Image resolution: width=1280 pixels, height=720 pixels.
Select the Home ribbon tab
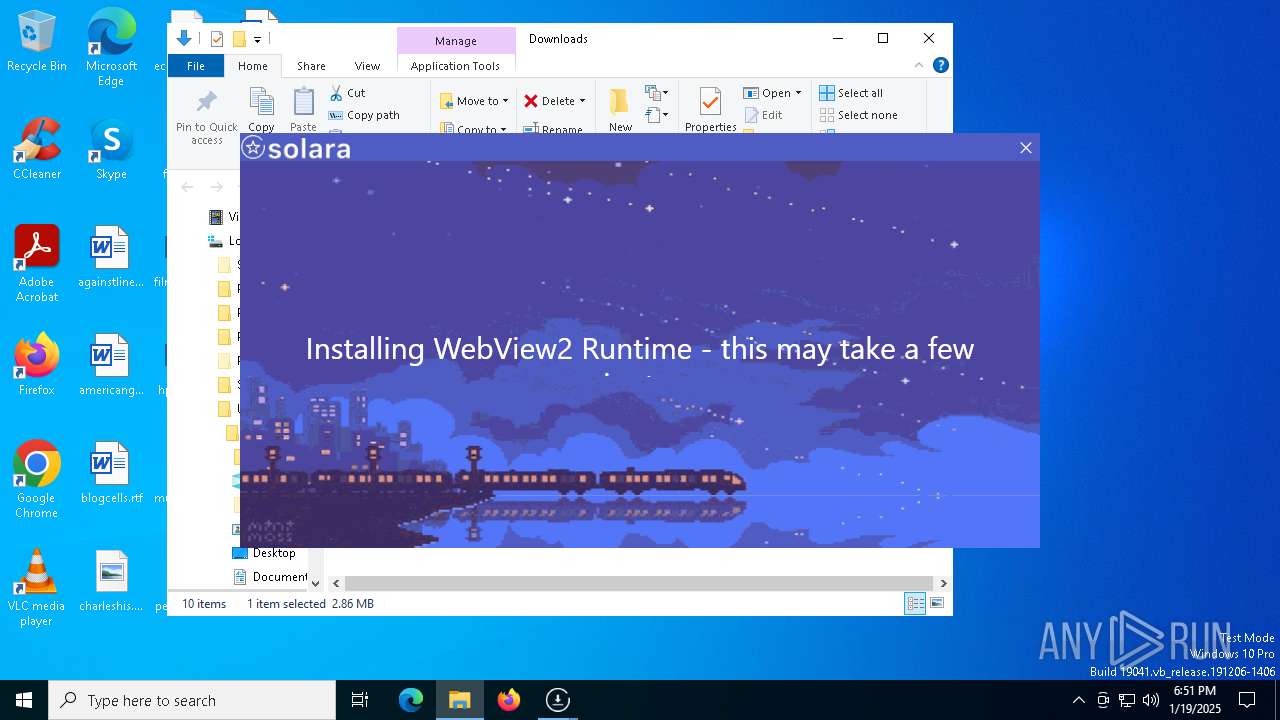pyautogui.click(x=252, y=66)
